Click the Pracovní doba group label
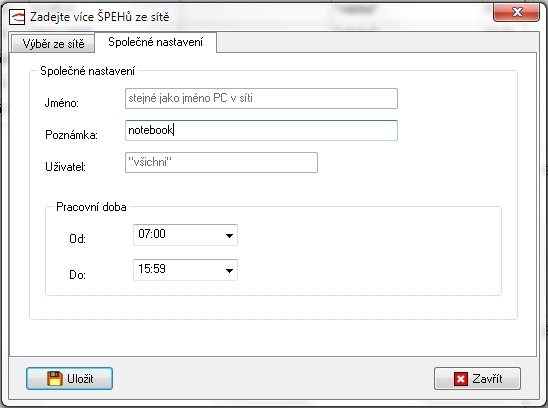The image size is (548, 408). coord(91,207)
